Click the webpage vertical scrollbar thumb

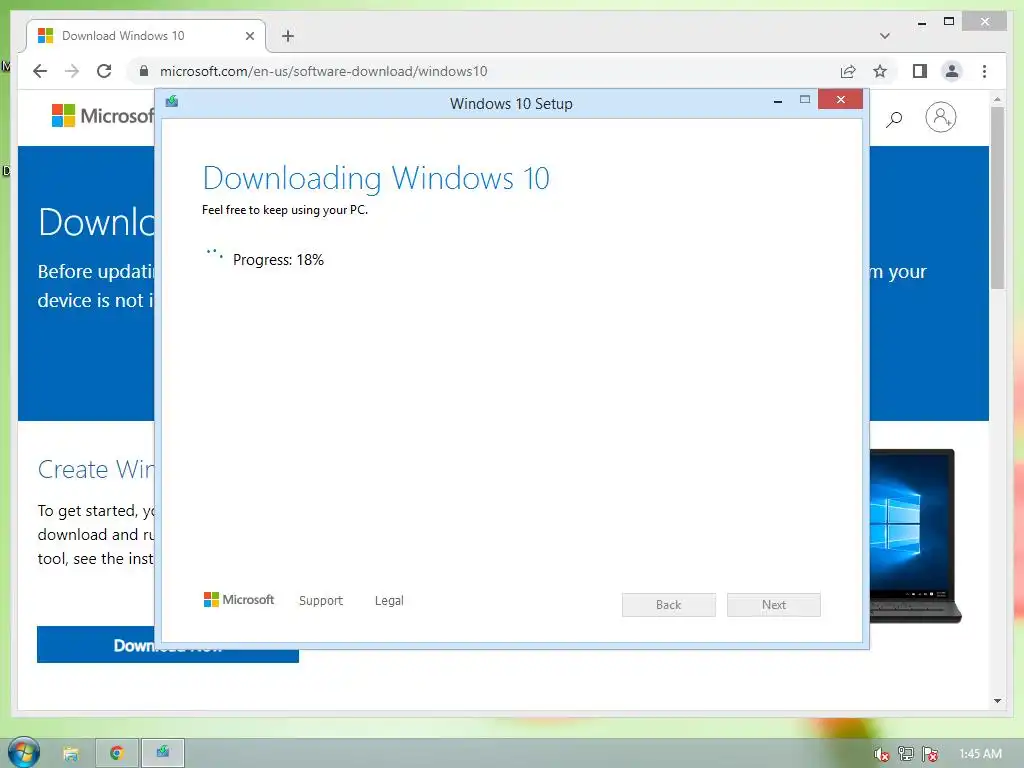(x=997, y=197)
